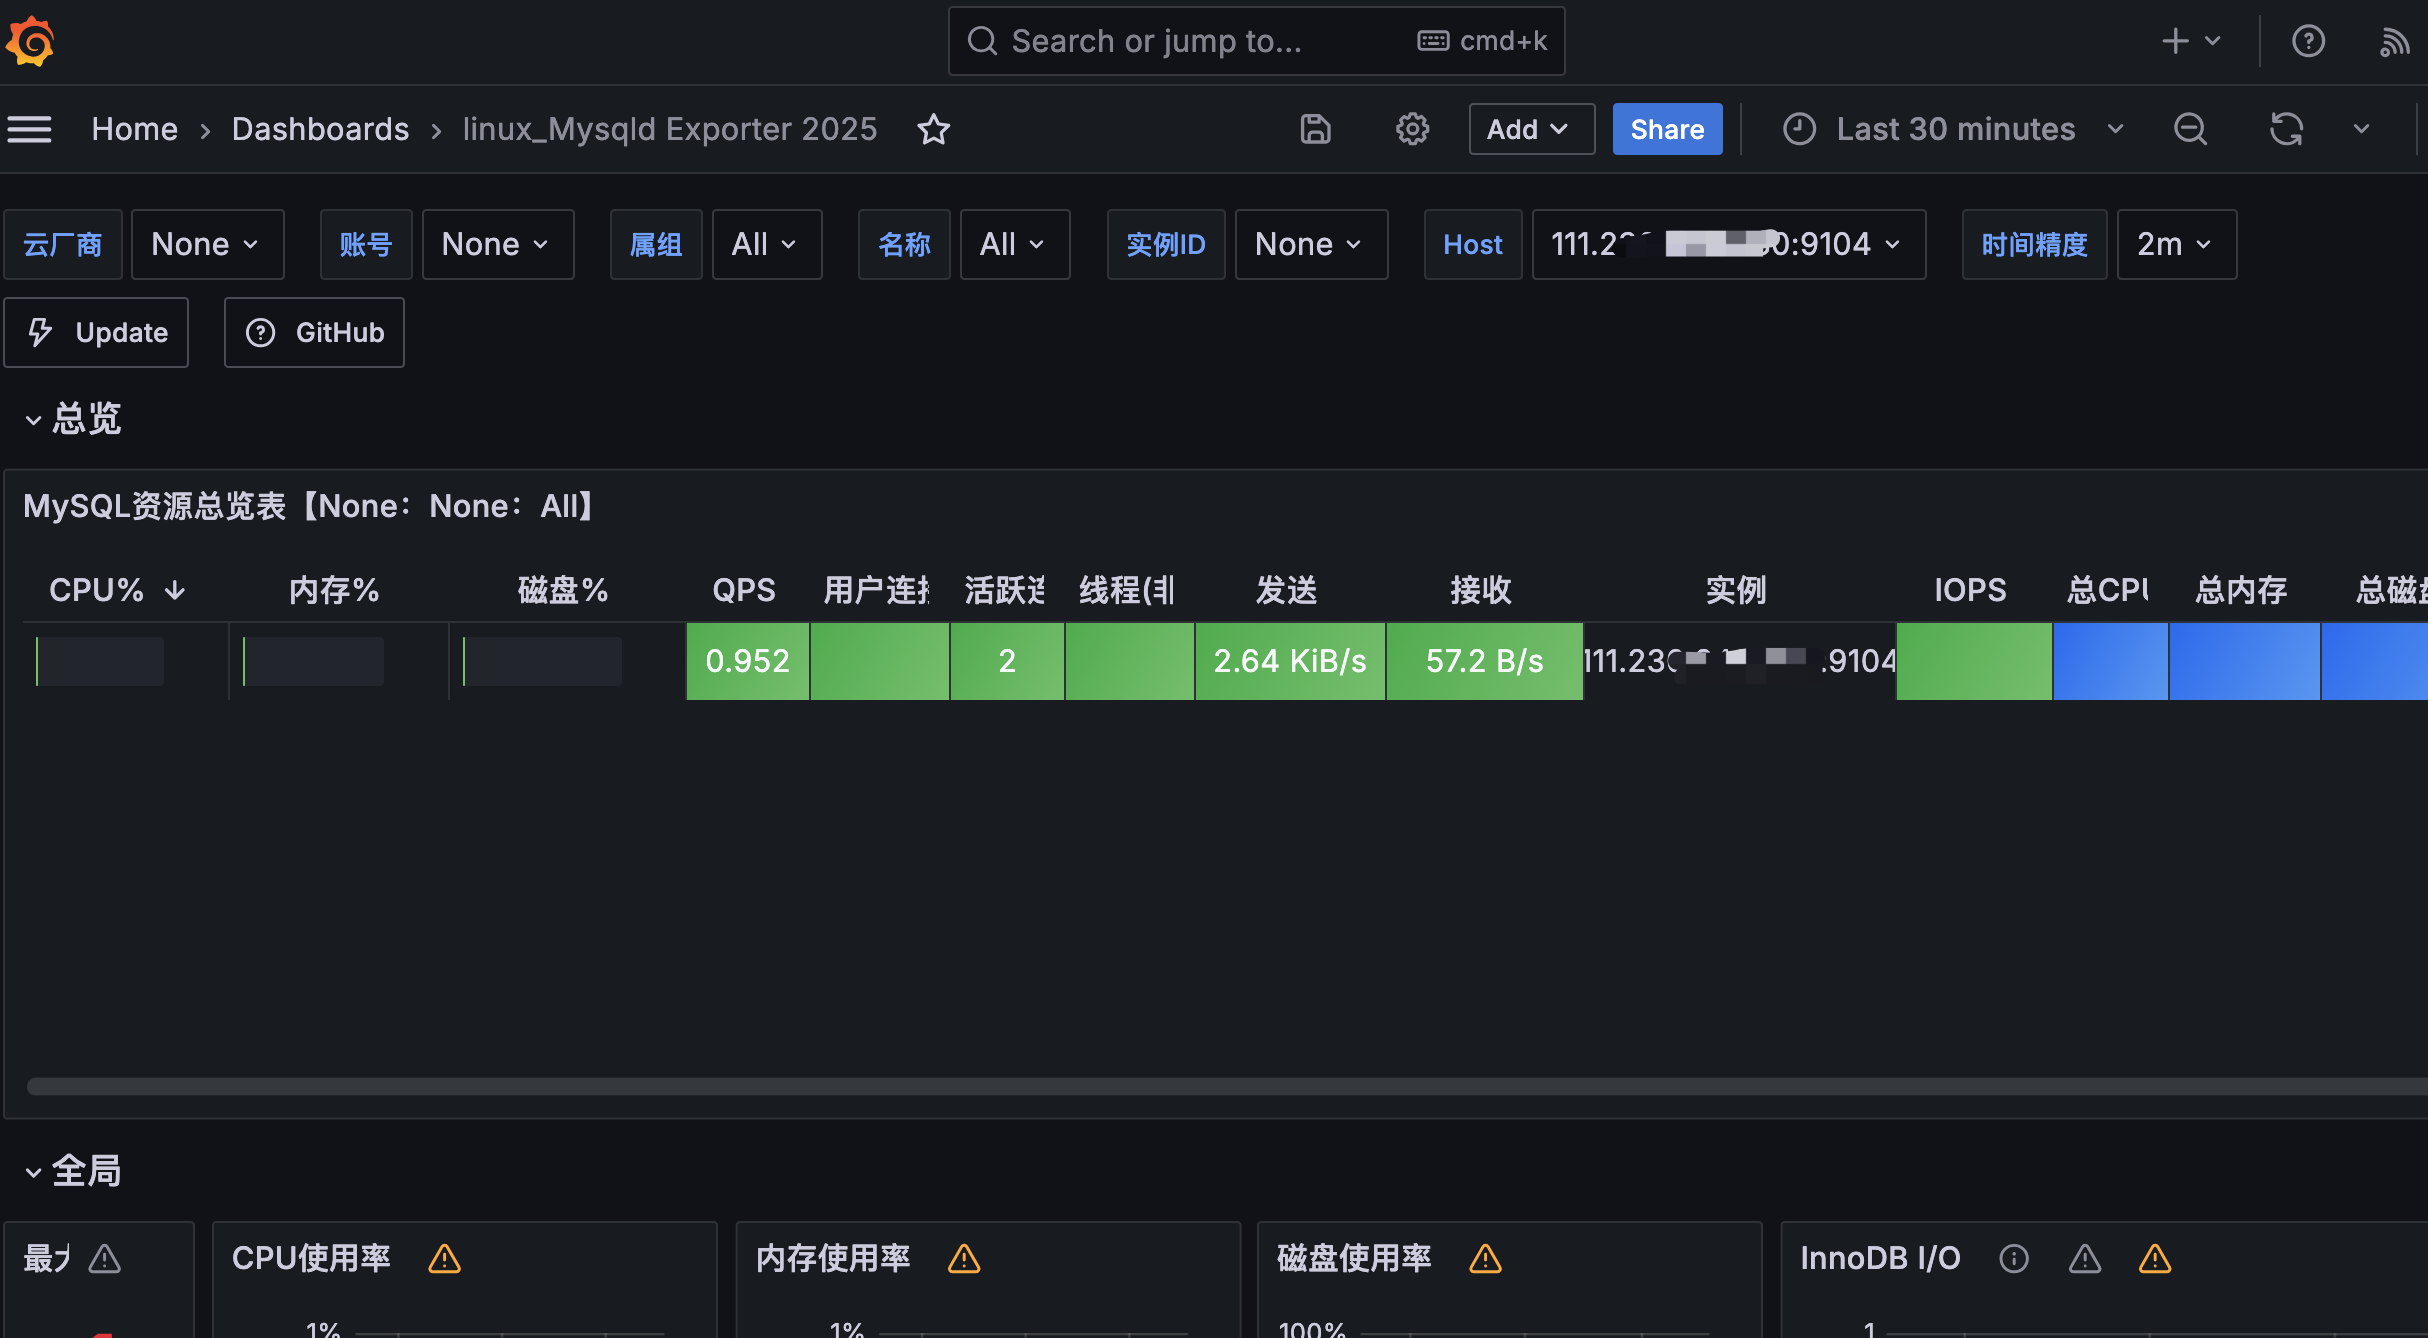
Task: Open dashboard settings gear icon
Action: pyautogui.click(x=1412, y=129)
